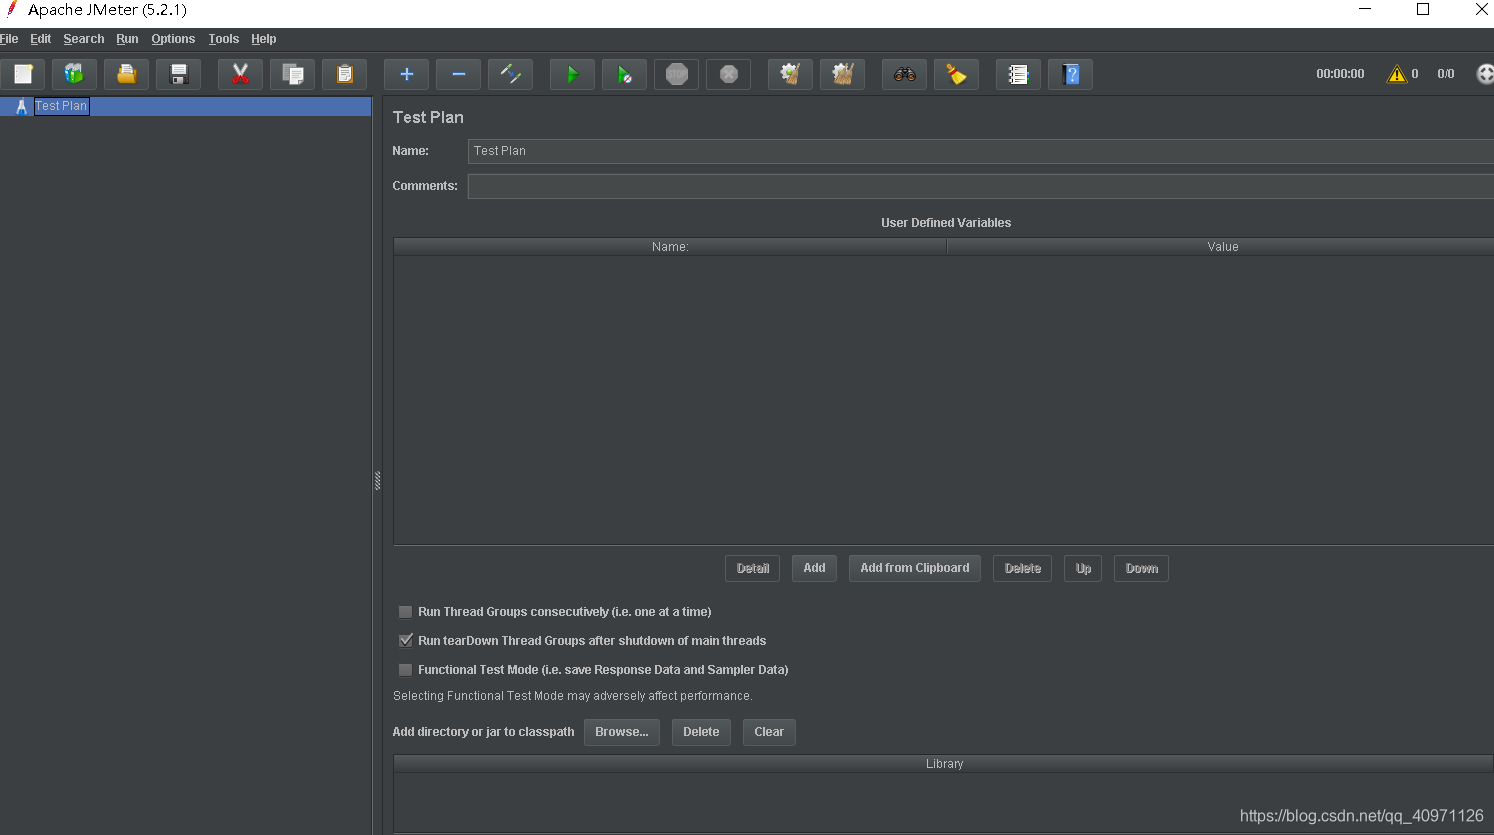Open the Function Helper dialog icon

1019,74
